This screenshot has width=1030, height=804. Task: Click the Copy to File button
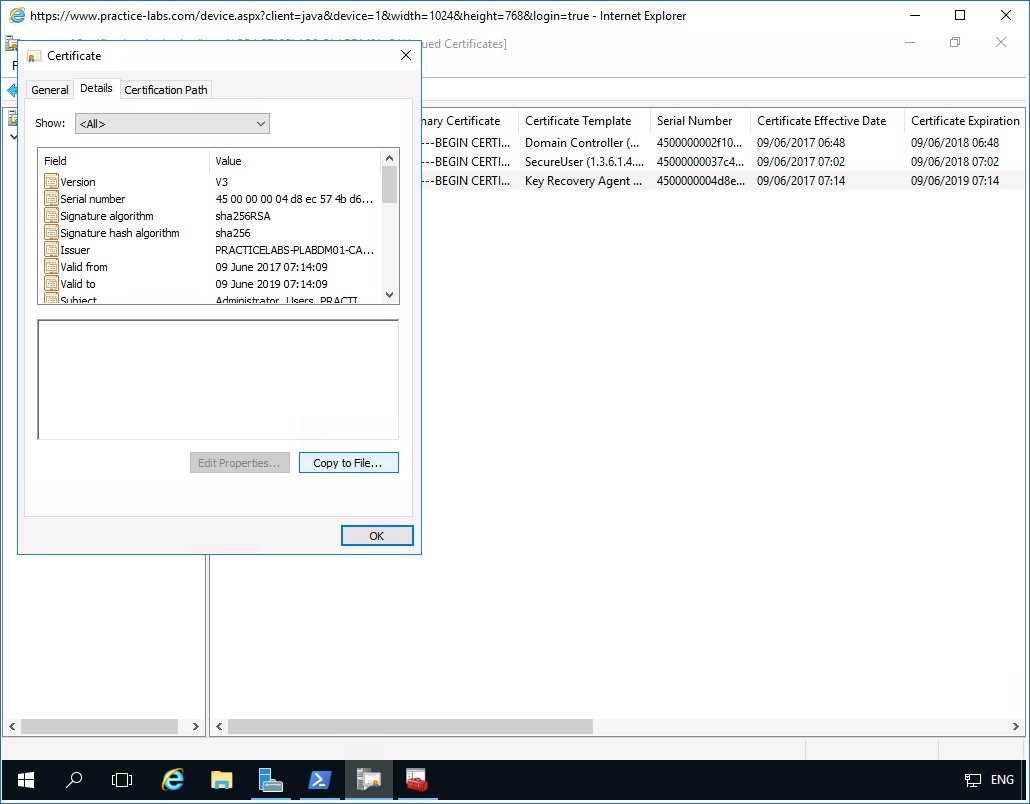coord(348,462)
